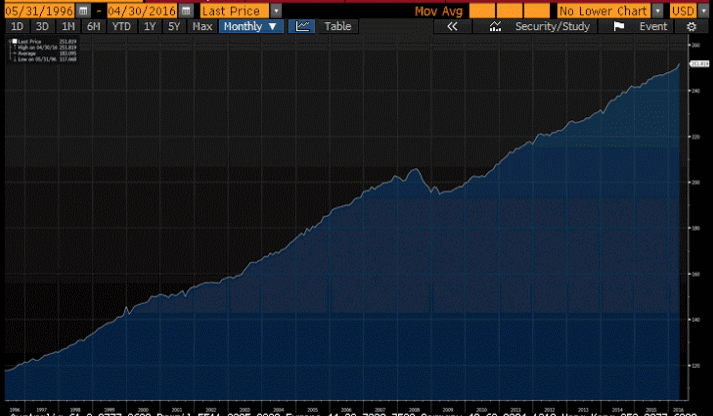Viewport: 713px width, 416px height.
Task: Select the 1M range tab
Action: pyautogui.click(x=68, y=26)
